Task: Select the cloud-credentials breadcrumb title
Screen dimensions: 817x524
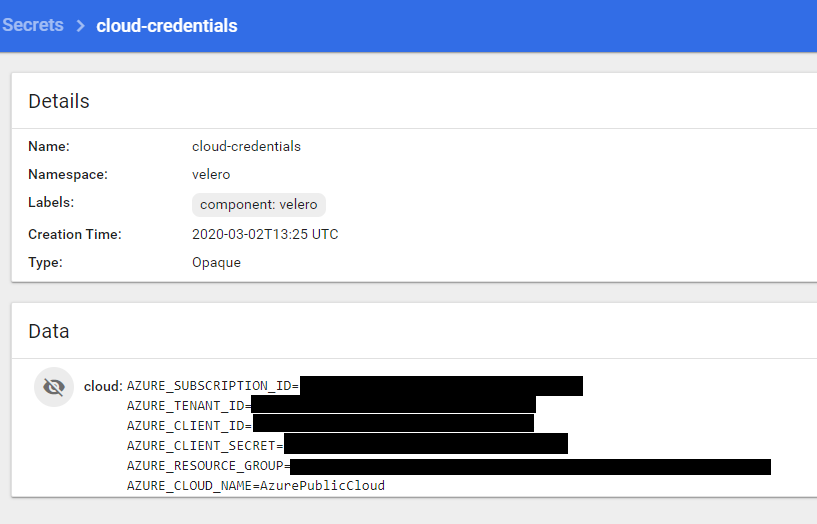Action: point(167,26)
